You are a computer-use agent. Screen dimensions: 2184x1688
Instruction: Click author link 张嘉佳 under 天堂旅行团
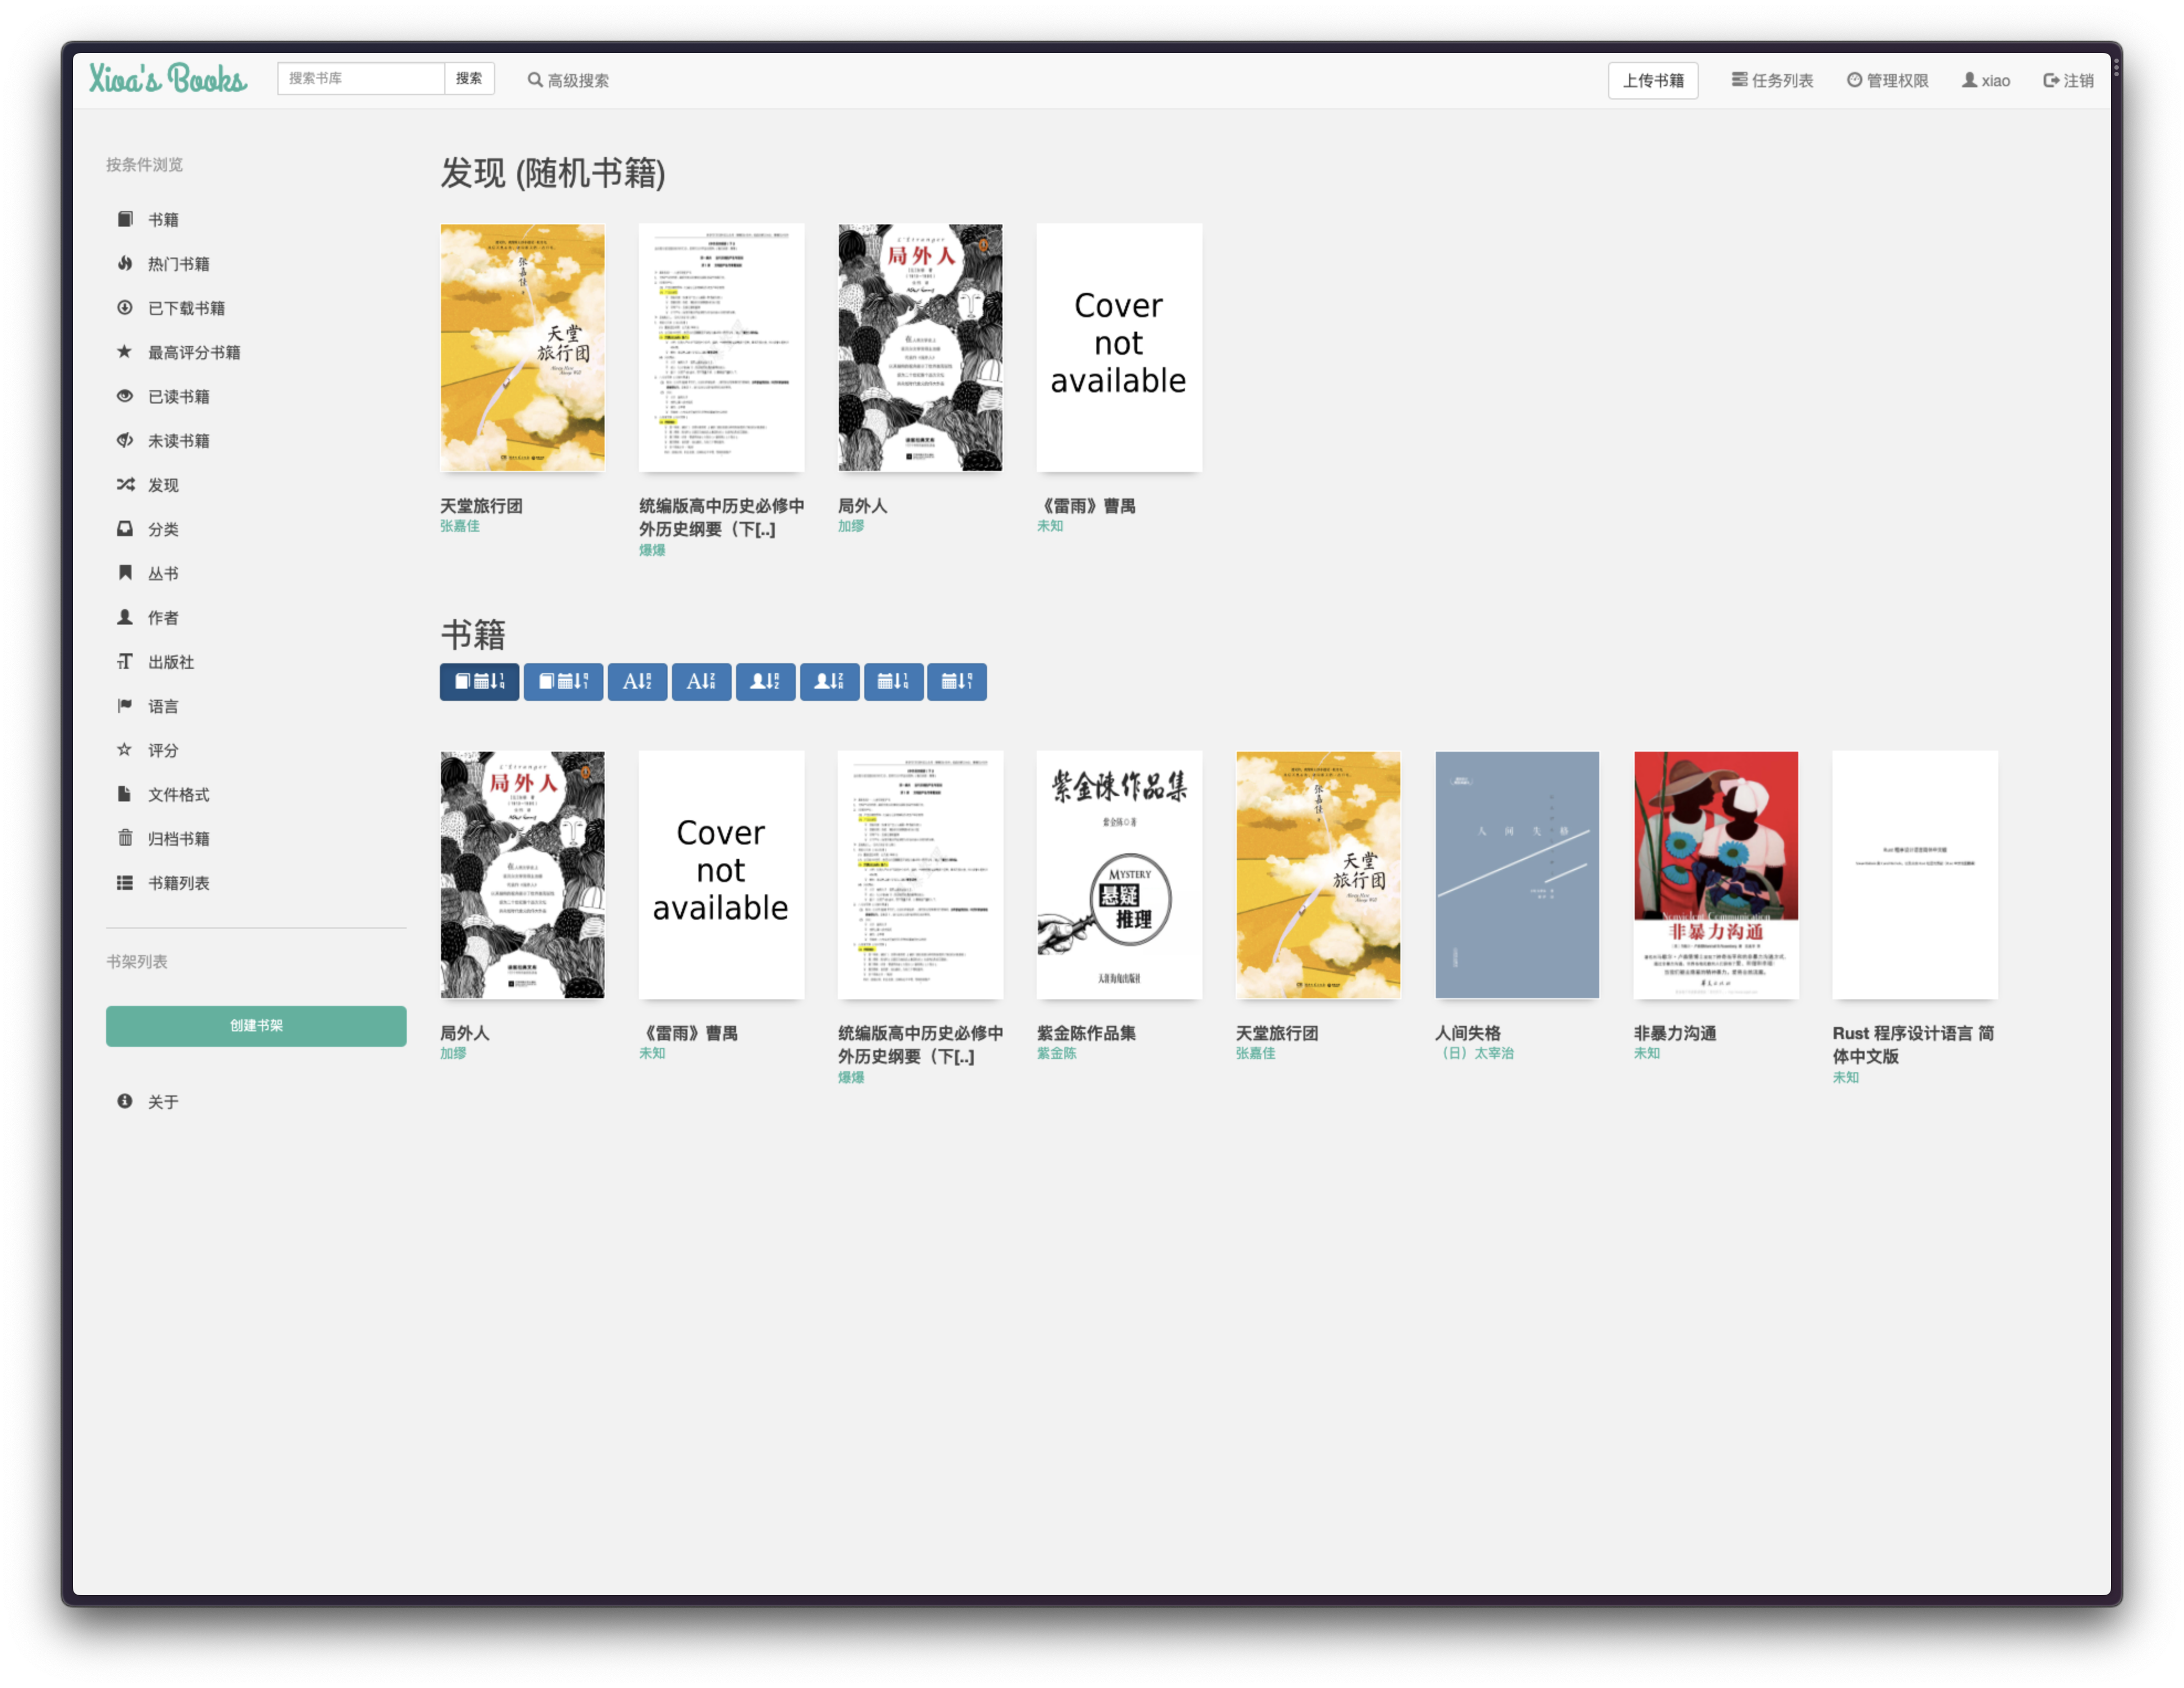coord(460,526)
